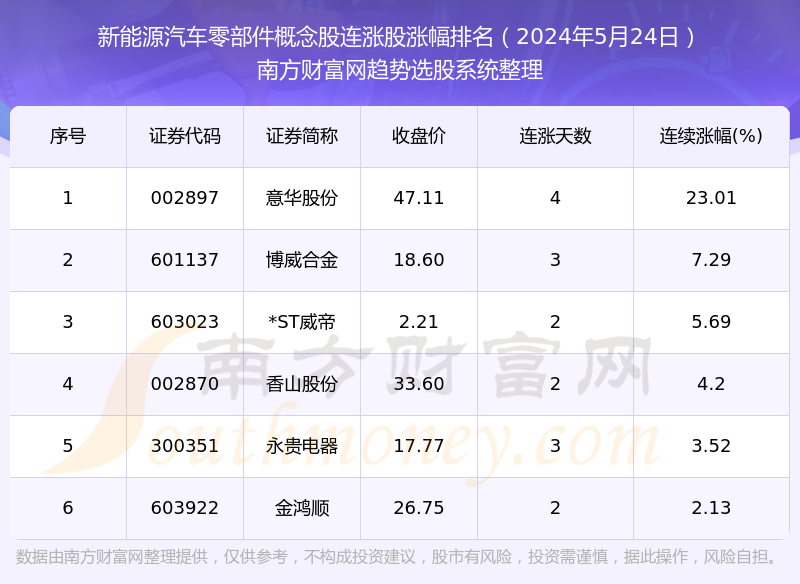Select stock name *ST威帝
This screenshot has width=800, height=584.
302,322
